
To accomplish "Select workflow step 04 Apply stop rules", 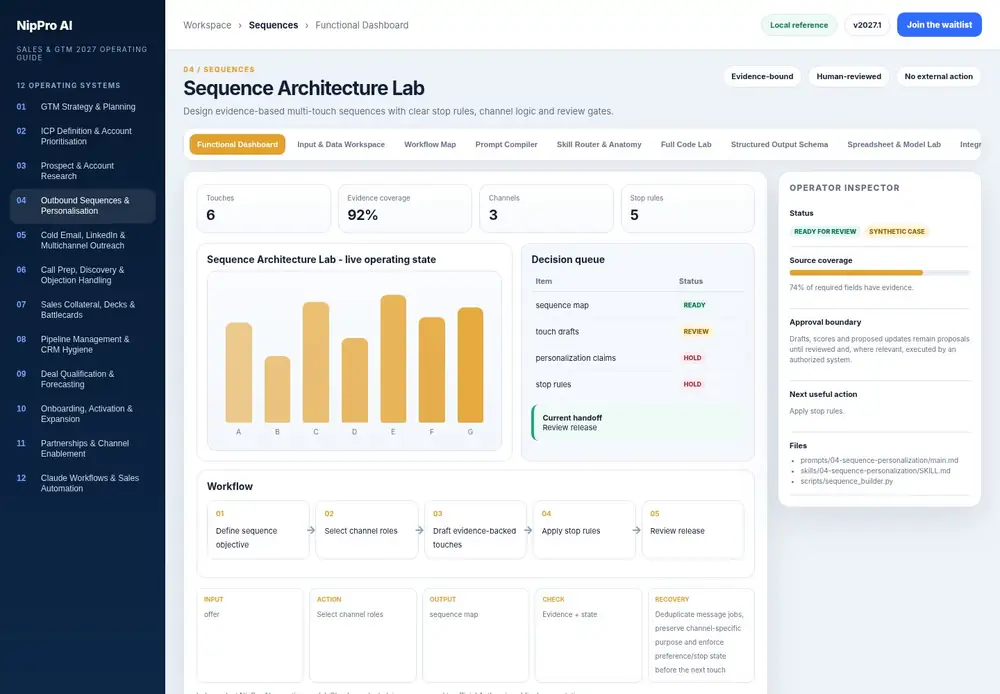I will pyautogui.click(x=584, y=530).
